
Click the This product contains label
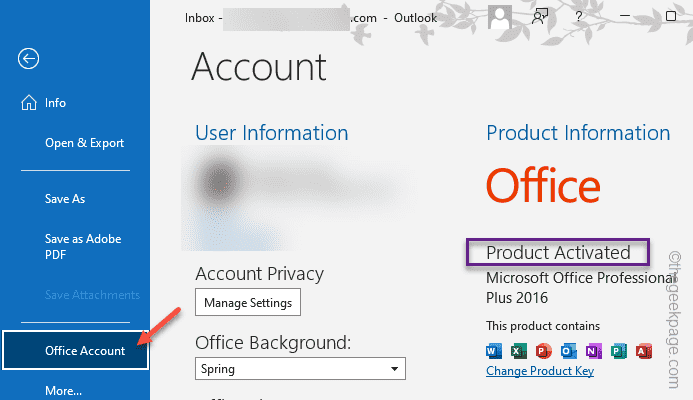tap(543, 326)
